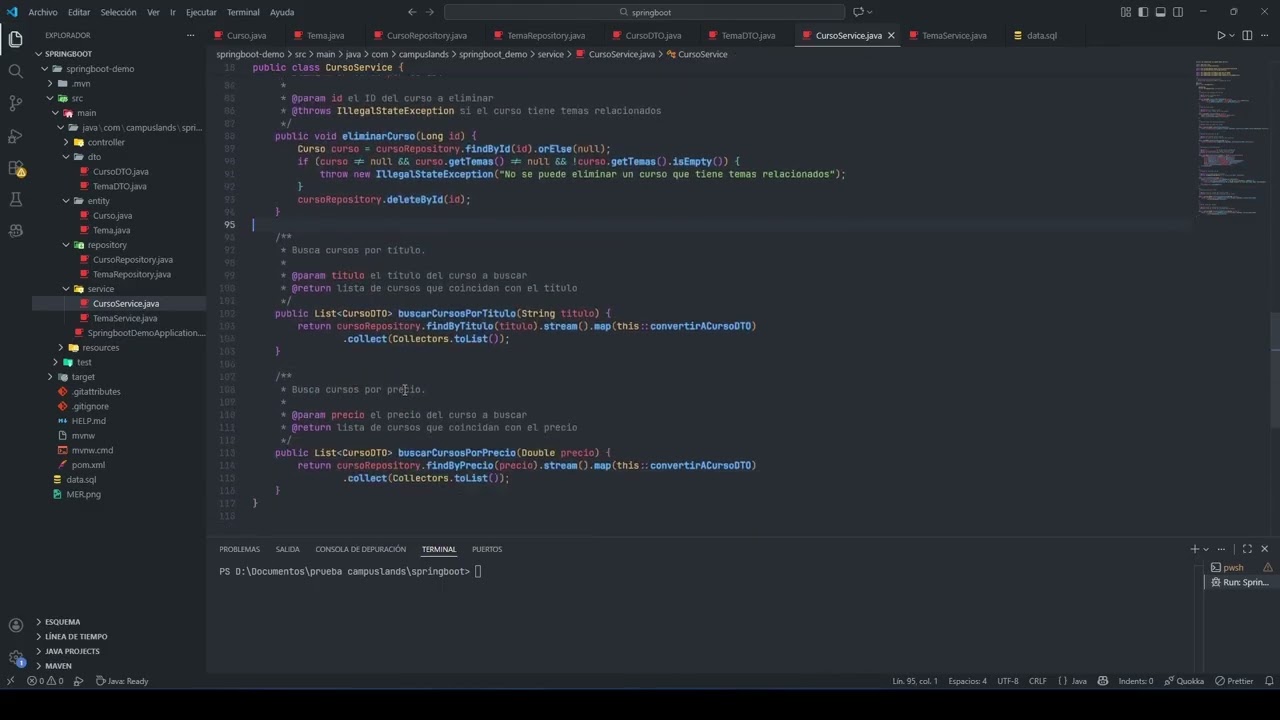
Task: Open editor more actions menu
Action: click(1264, 35)
